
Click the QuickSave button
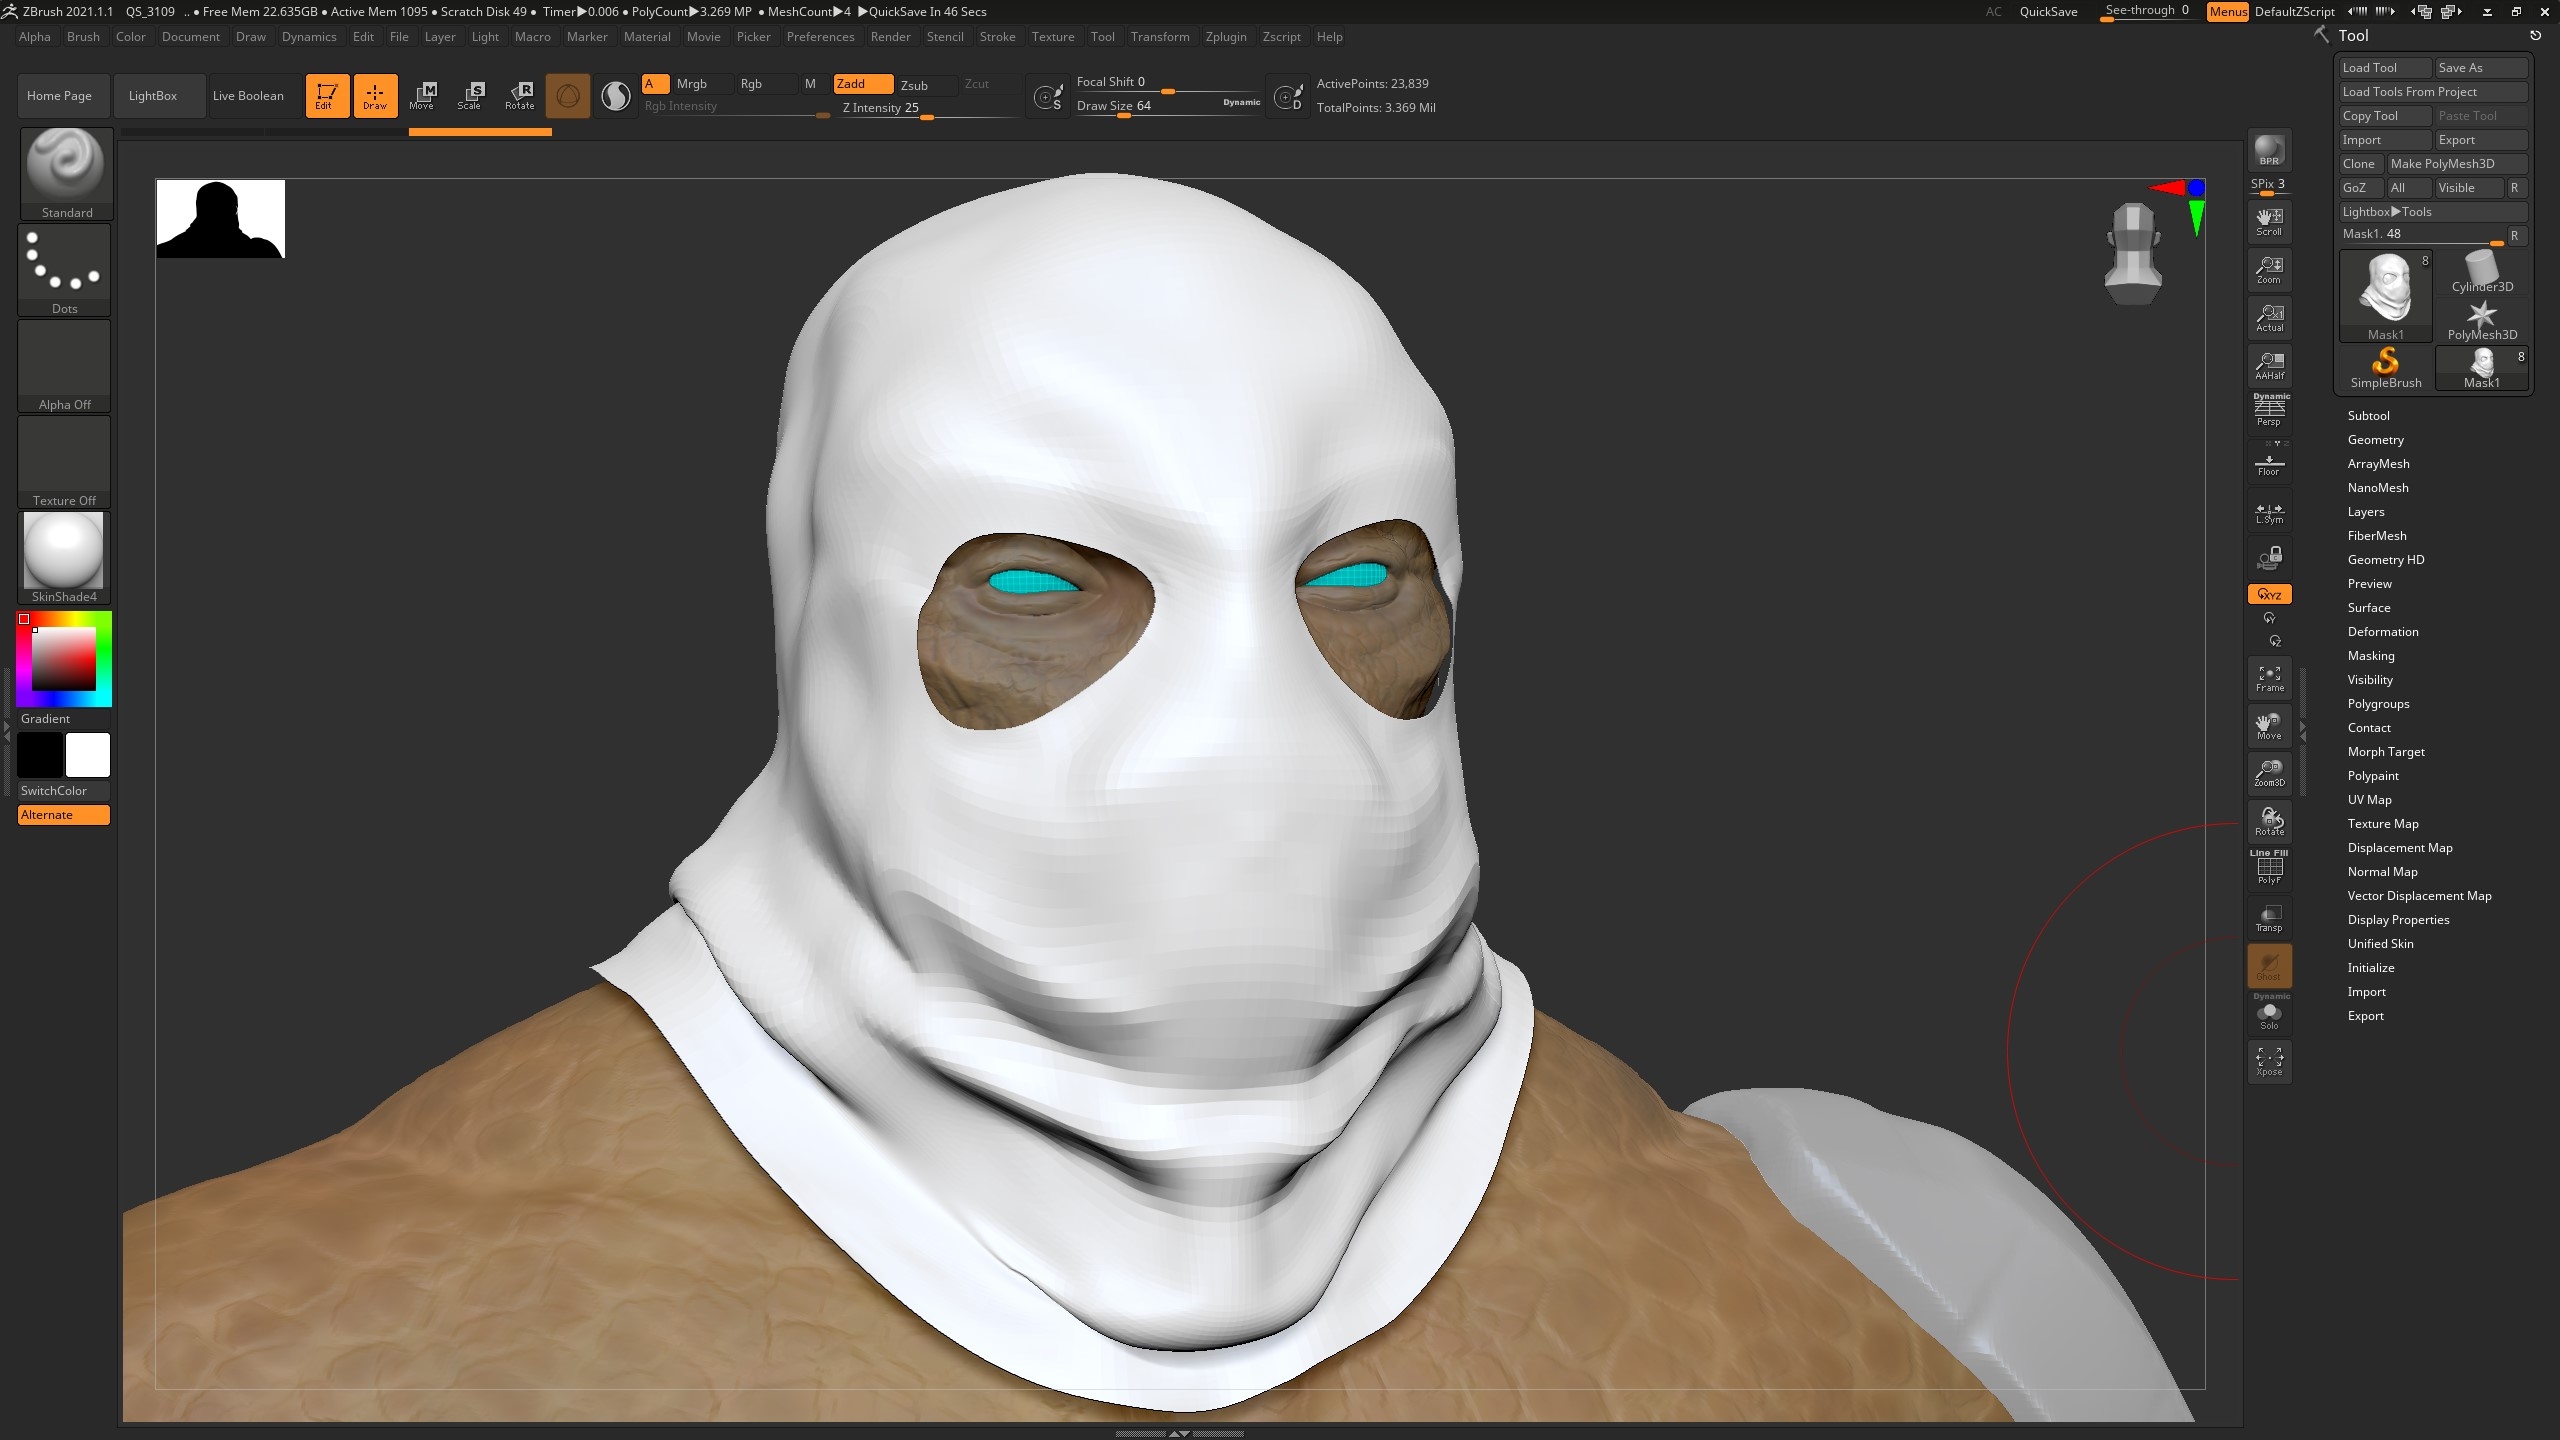[x=2048, y=12]
